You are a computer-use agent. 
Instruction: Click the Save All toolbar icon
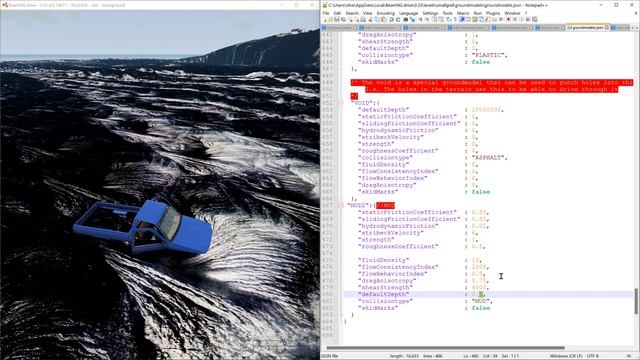[x=343, y=19]
